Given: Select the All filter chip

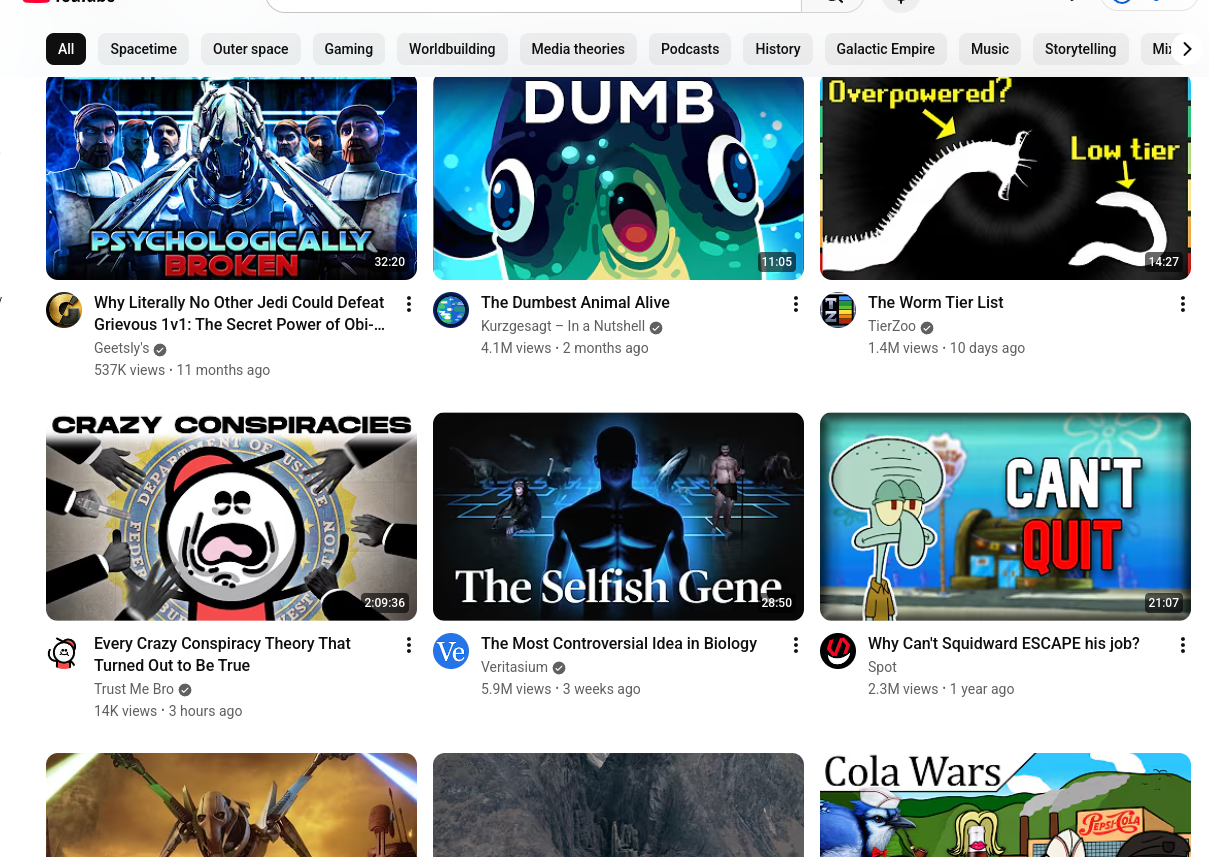Looking at the screenshot, I should coord(66,49).
